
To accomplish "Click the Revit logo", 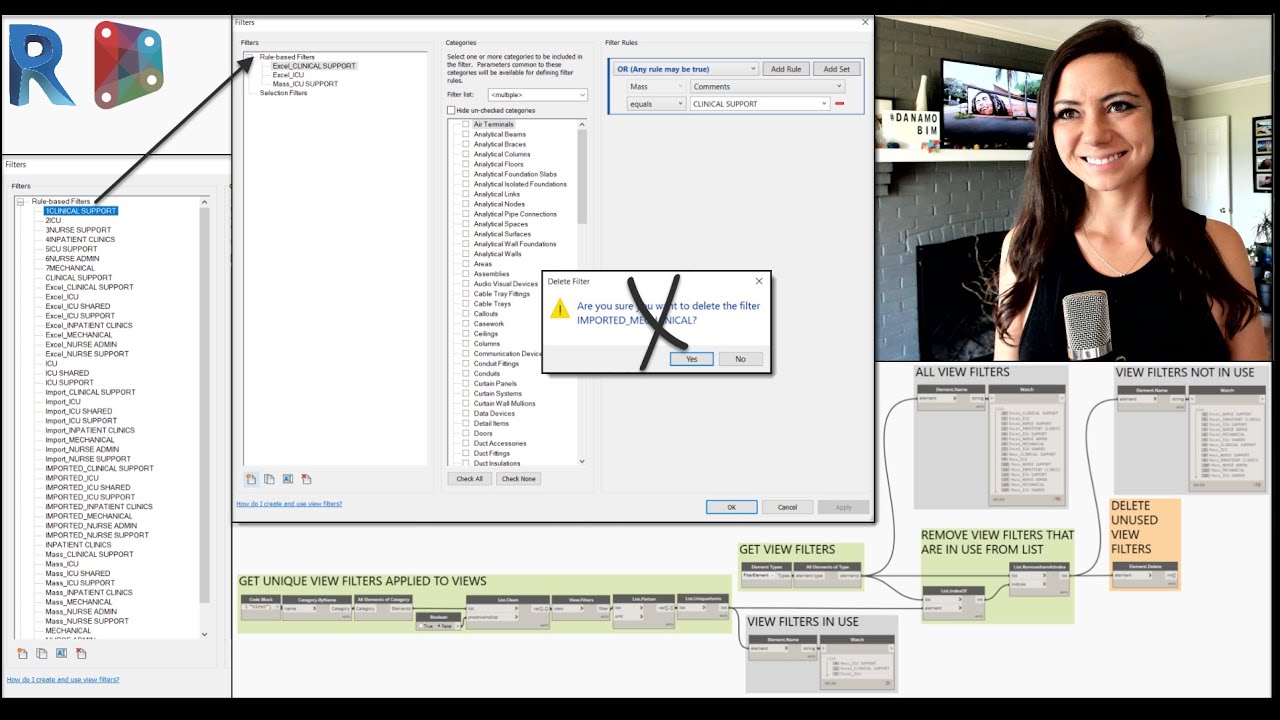I will pyautogui.click(x=42, y=66).
